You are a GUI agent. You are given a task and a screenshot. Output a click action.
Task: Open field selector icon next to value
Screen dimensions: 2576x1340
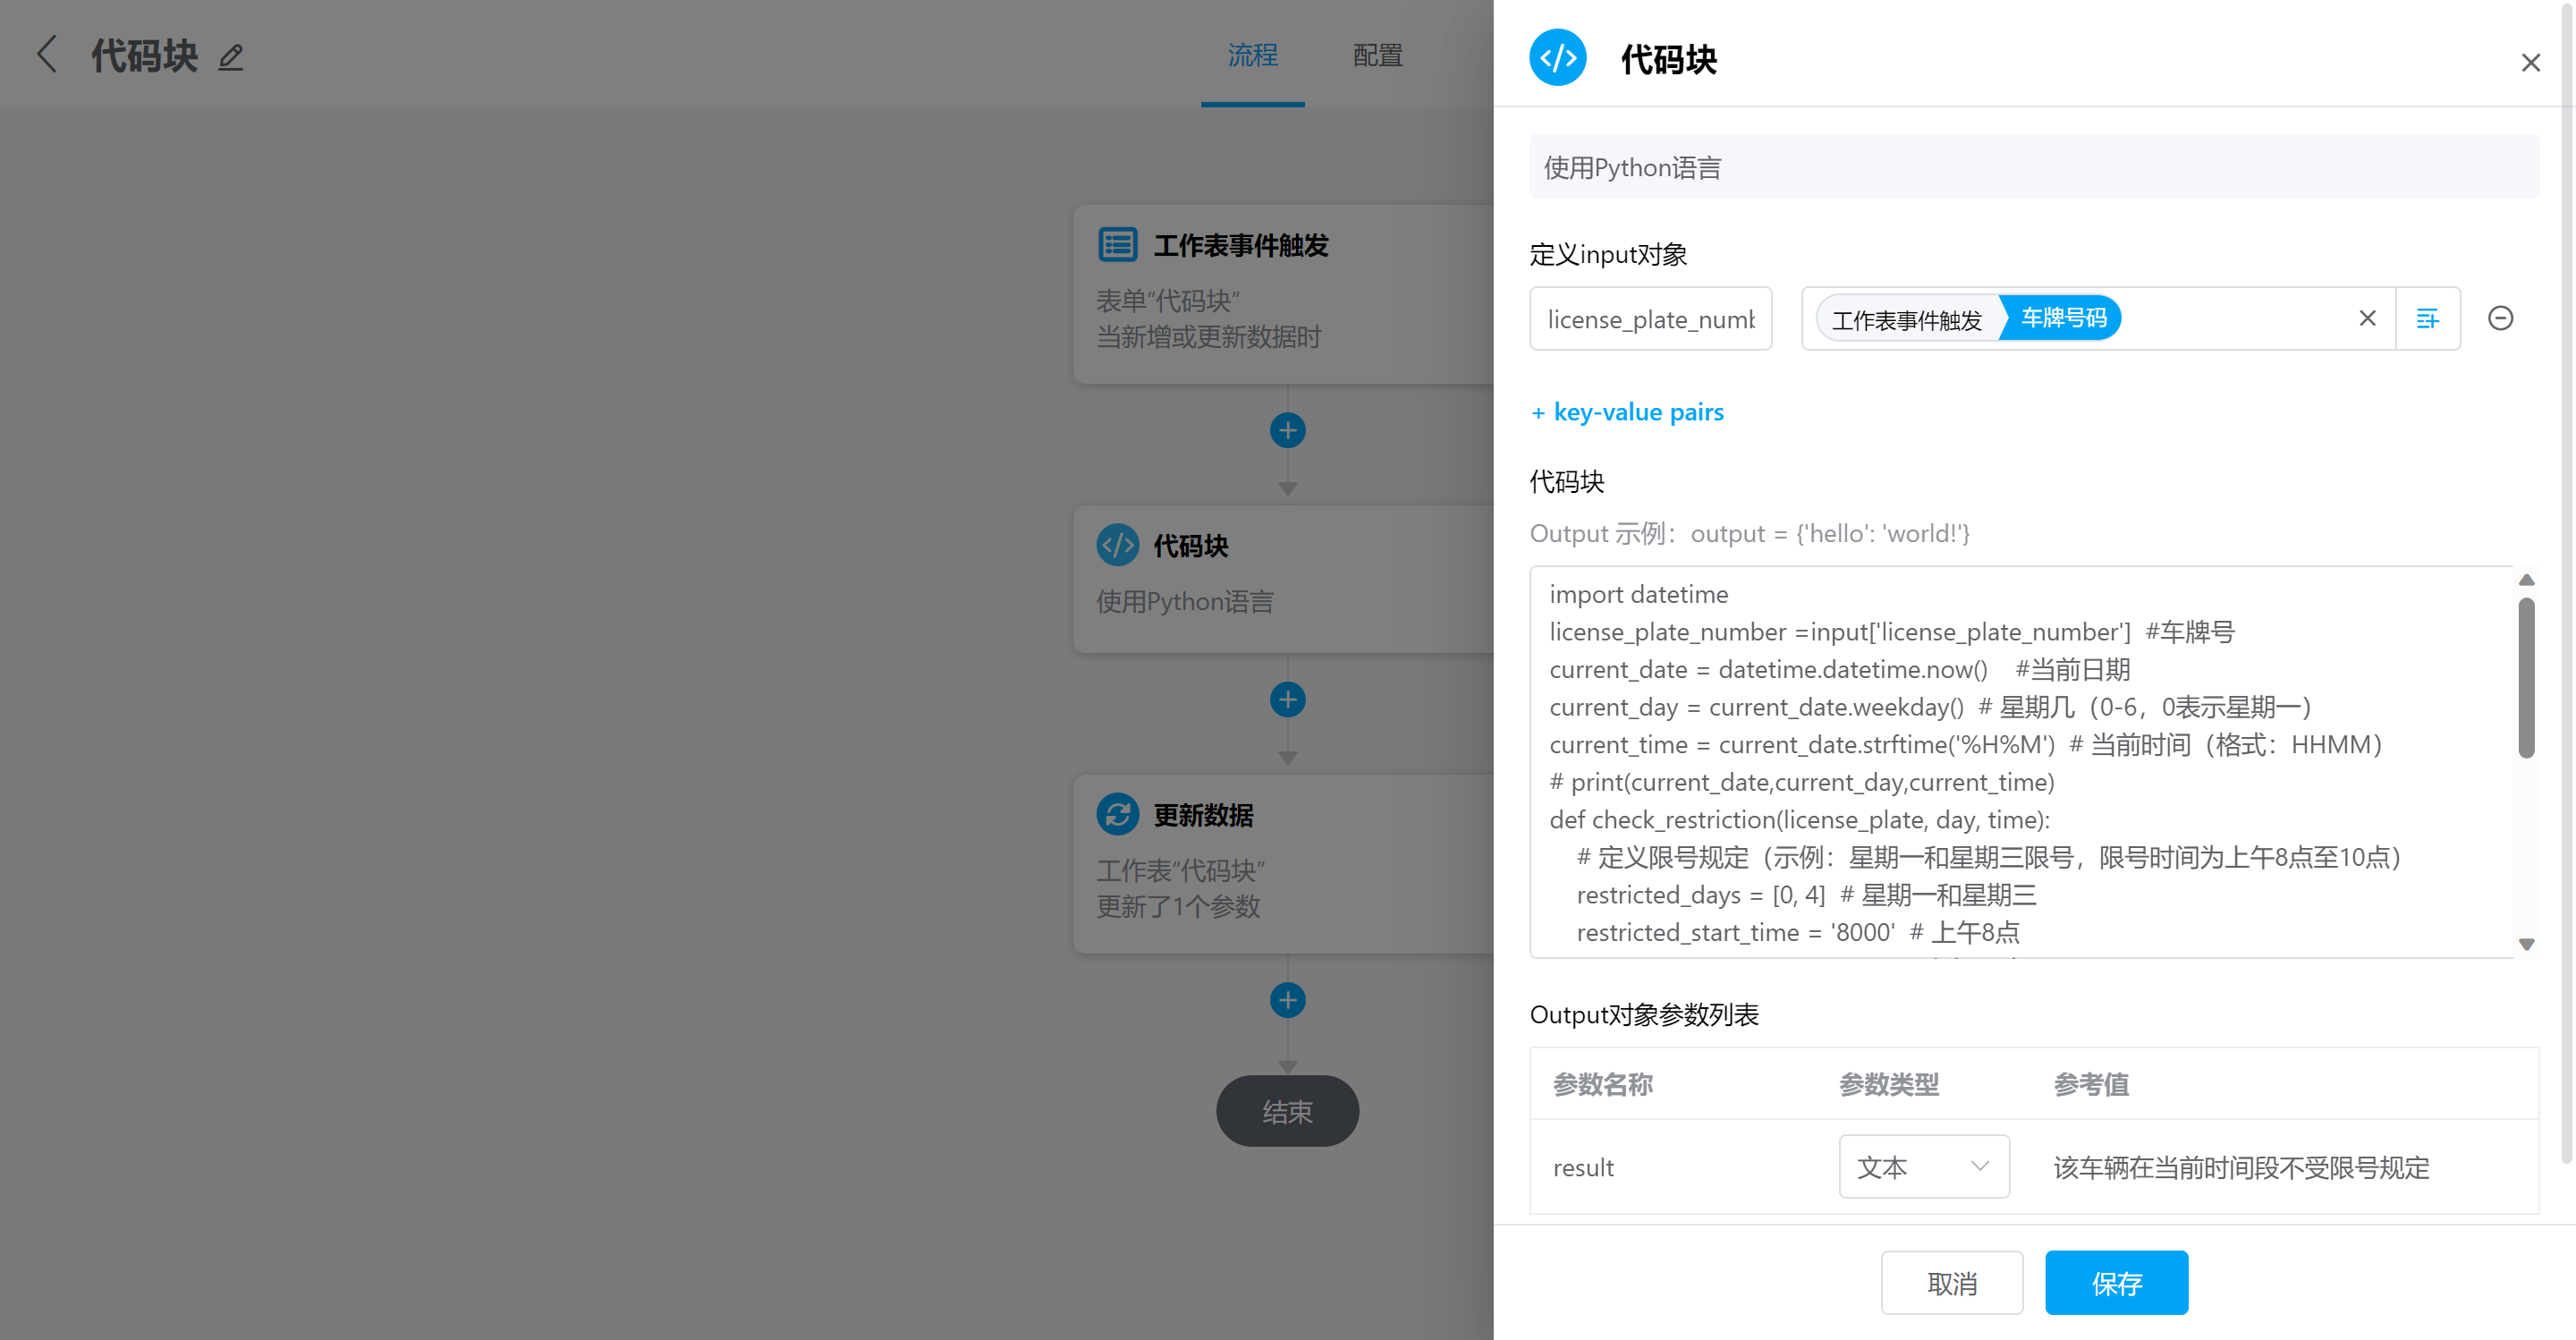point(2427,319)
